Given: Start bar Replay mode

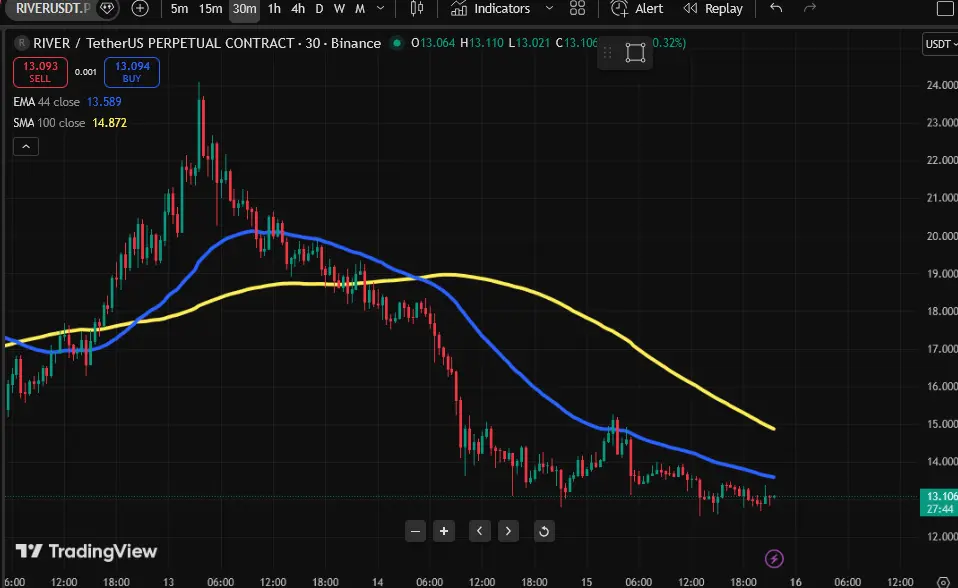Looking at the screenshot, I should [713, 9].
